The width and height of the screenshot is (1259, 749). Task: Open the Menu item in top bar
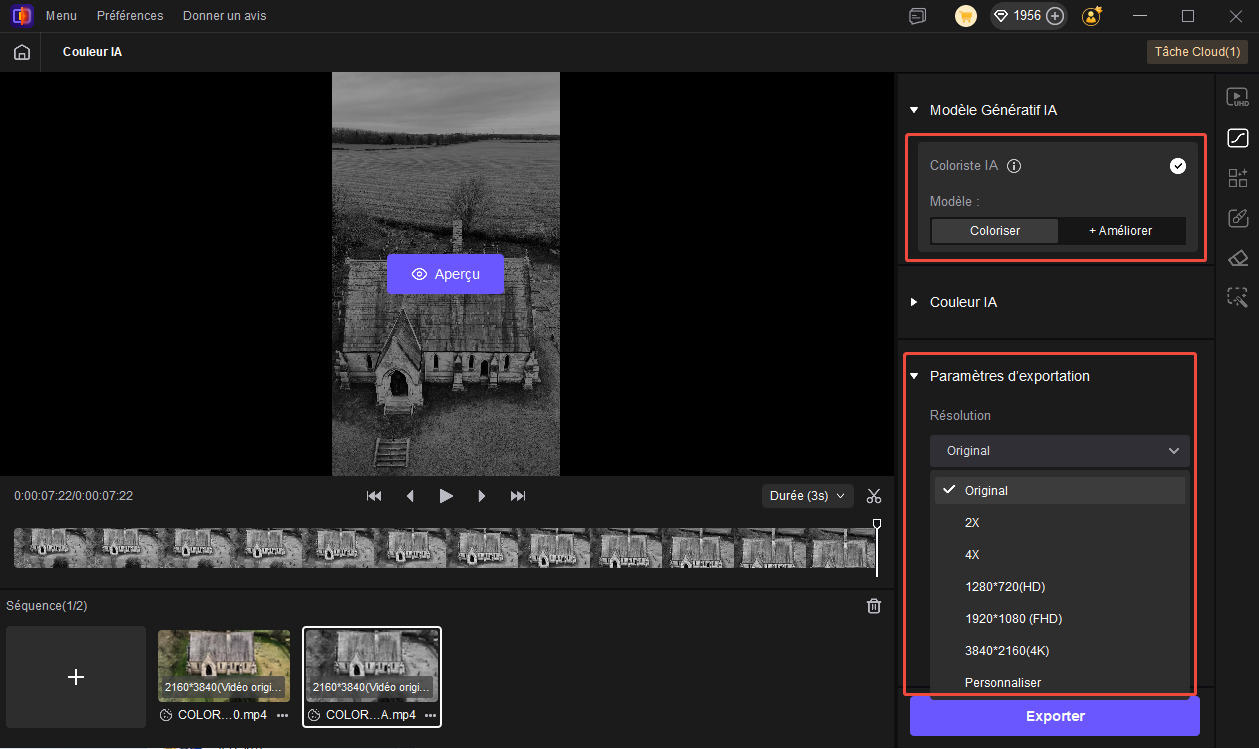coord(61,15)
